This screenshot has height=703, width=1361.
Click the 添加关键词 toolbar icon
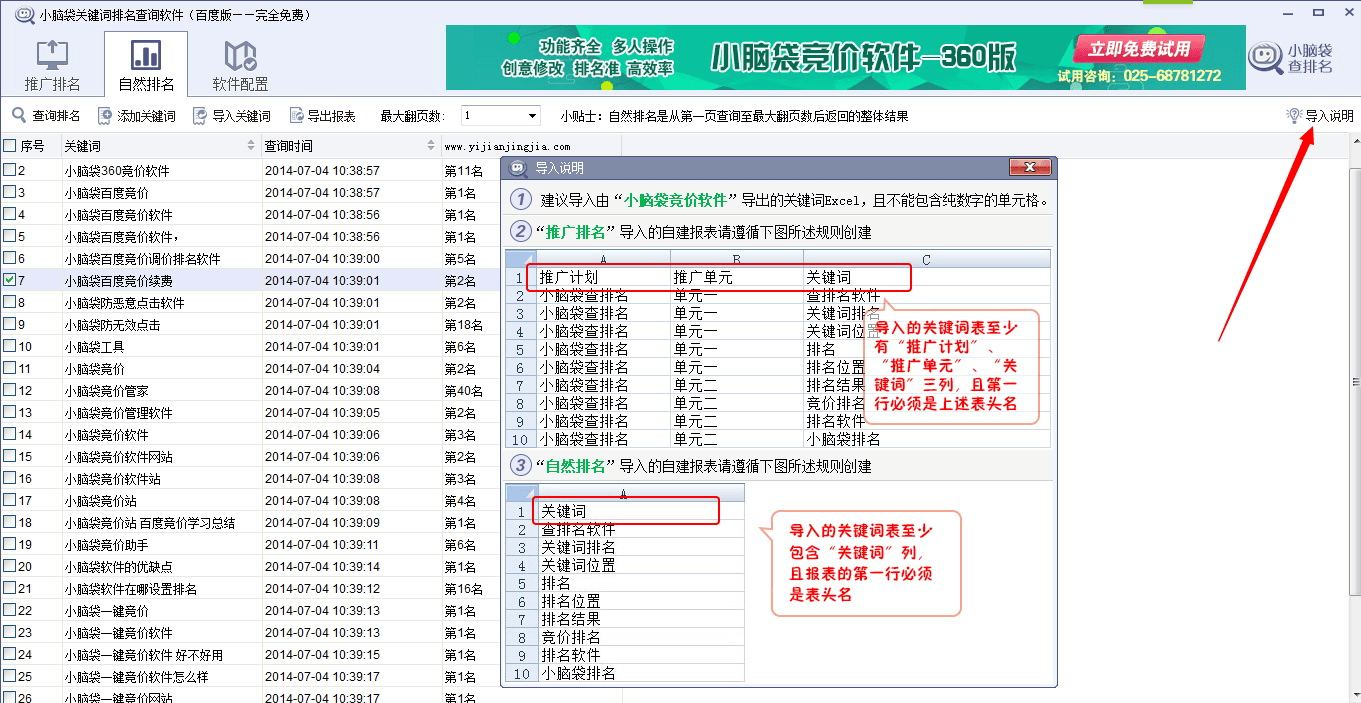[105, 116]
